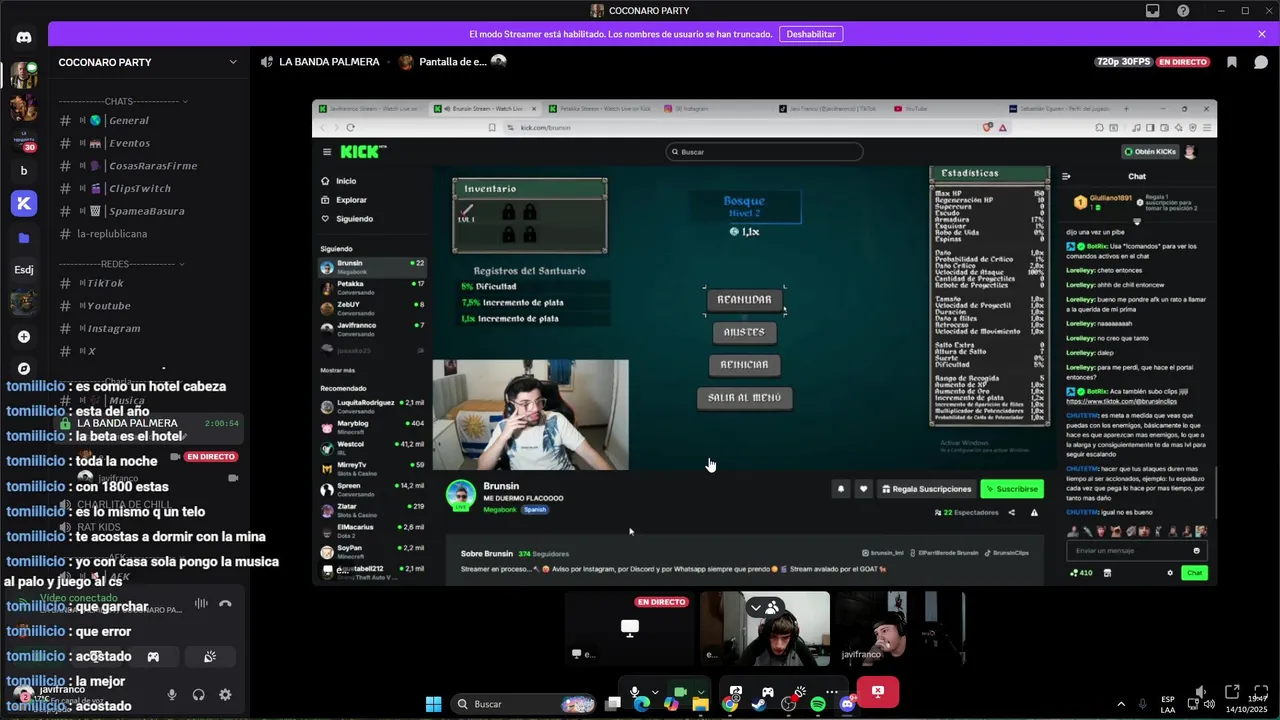This screenshot has height=720, width=1280.
Task: Collapse participants chevron on video tile
Action: click(756, 607)
